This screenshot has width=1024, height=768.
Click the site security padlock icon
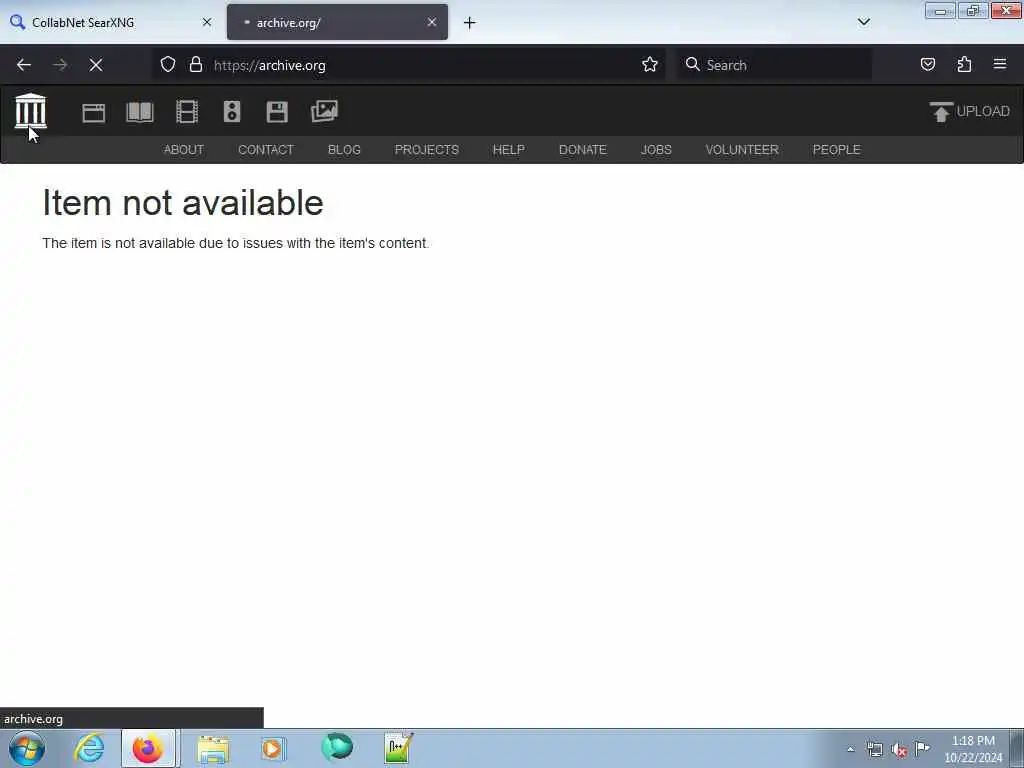click(195, 65)
